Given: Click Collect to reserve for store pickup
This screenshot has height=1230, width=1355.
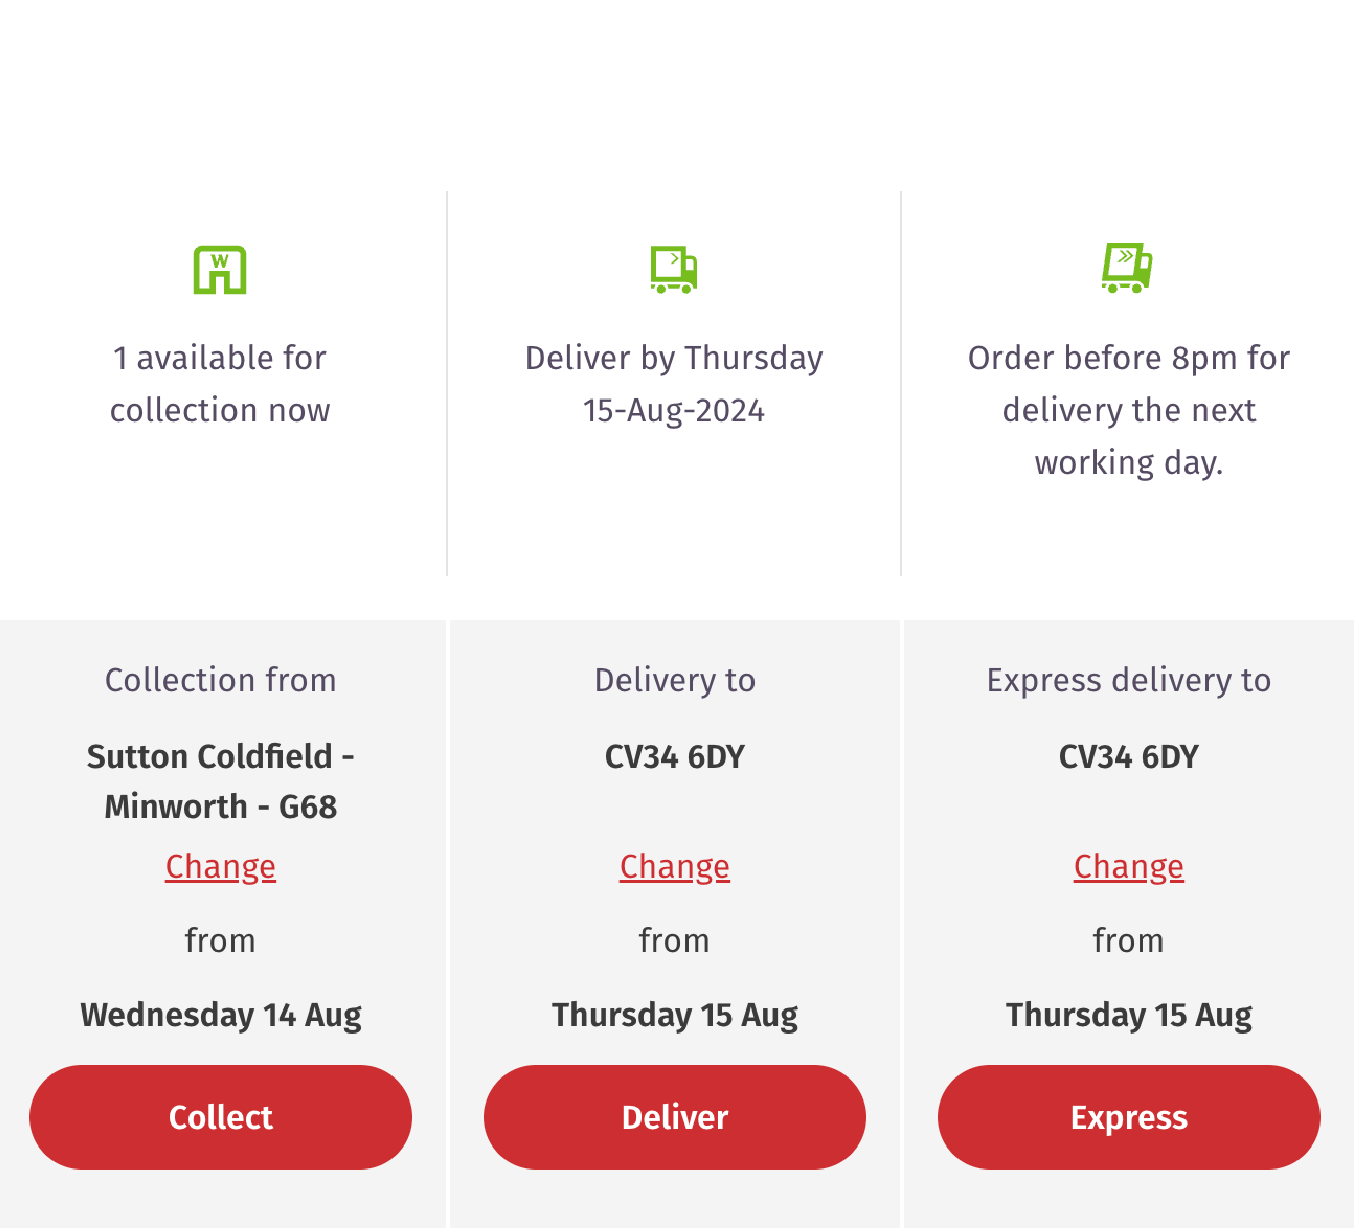Looking at the screenshot, I should pyautogui.click(x=220, y=1117).
